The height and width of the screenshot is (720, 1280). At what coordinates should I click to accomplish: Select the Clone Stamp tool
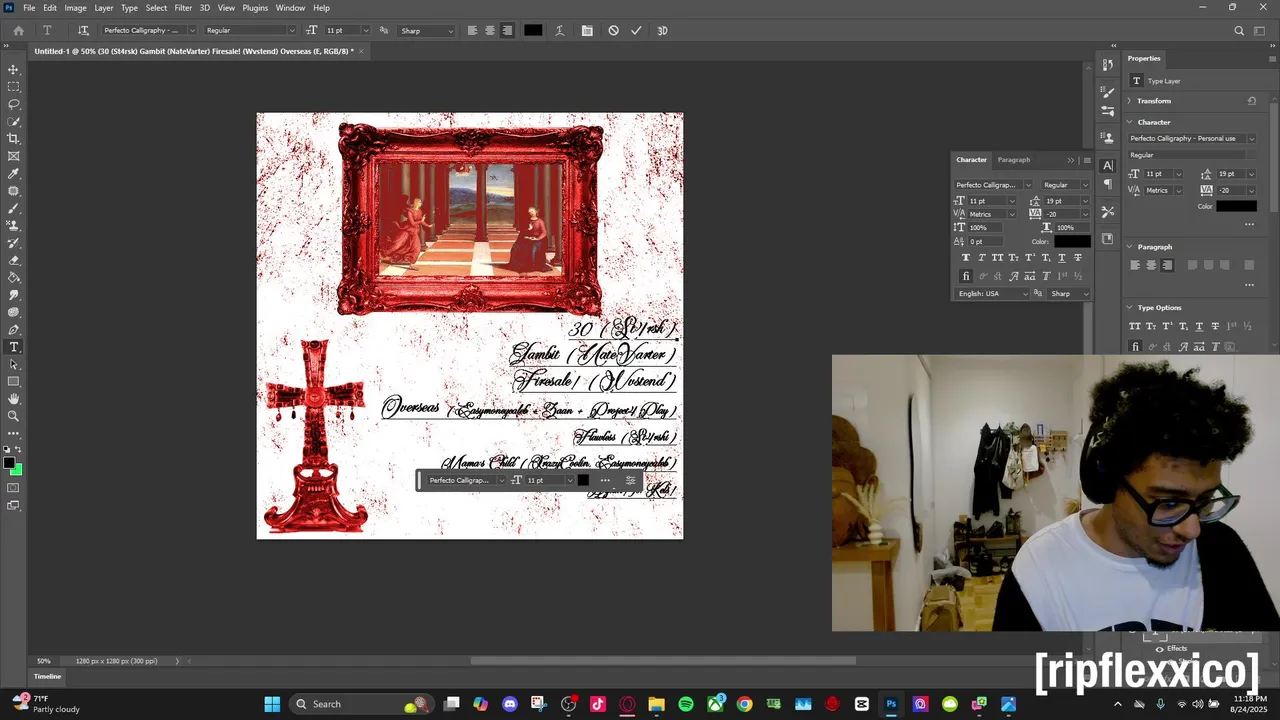point(14,226)
